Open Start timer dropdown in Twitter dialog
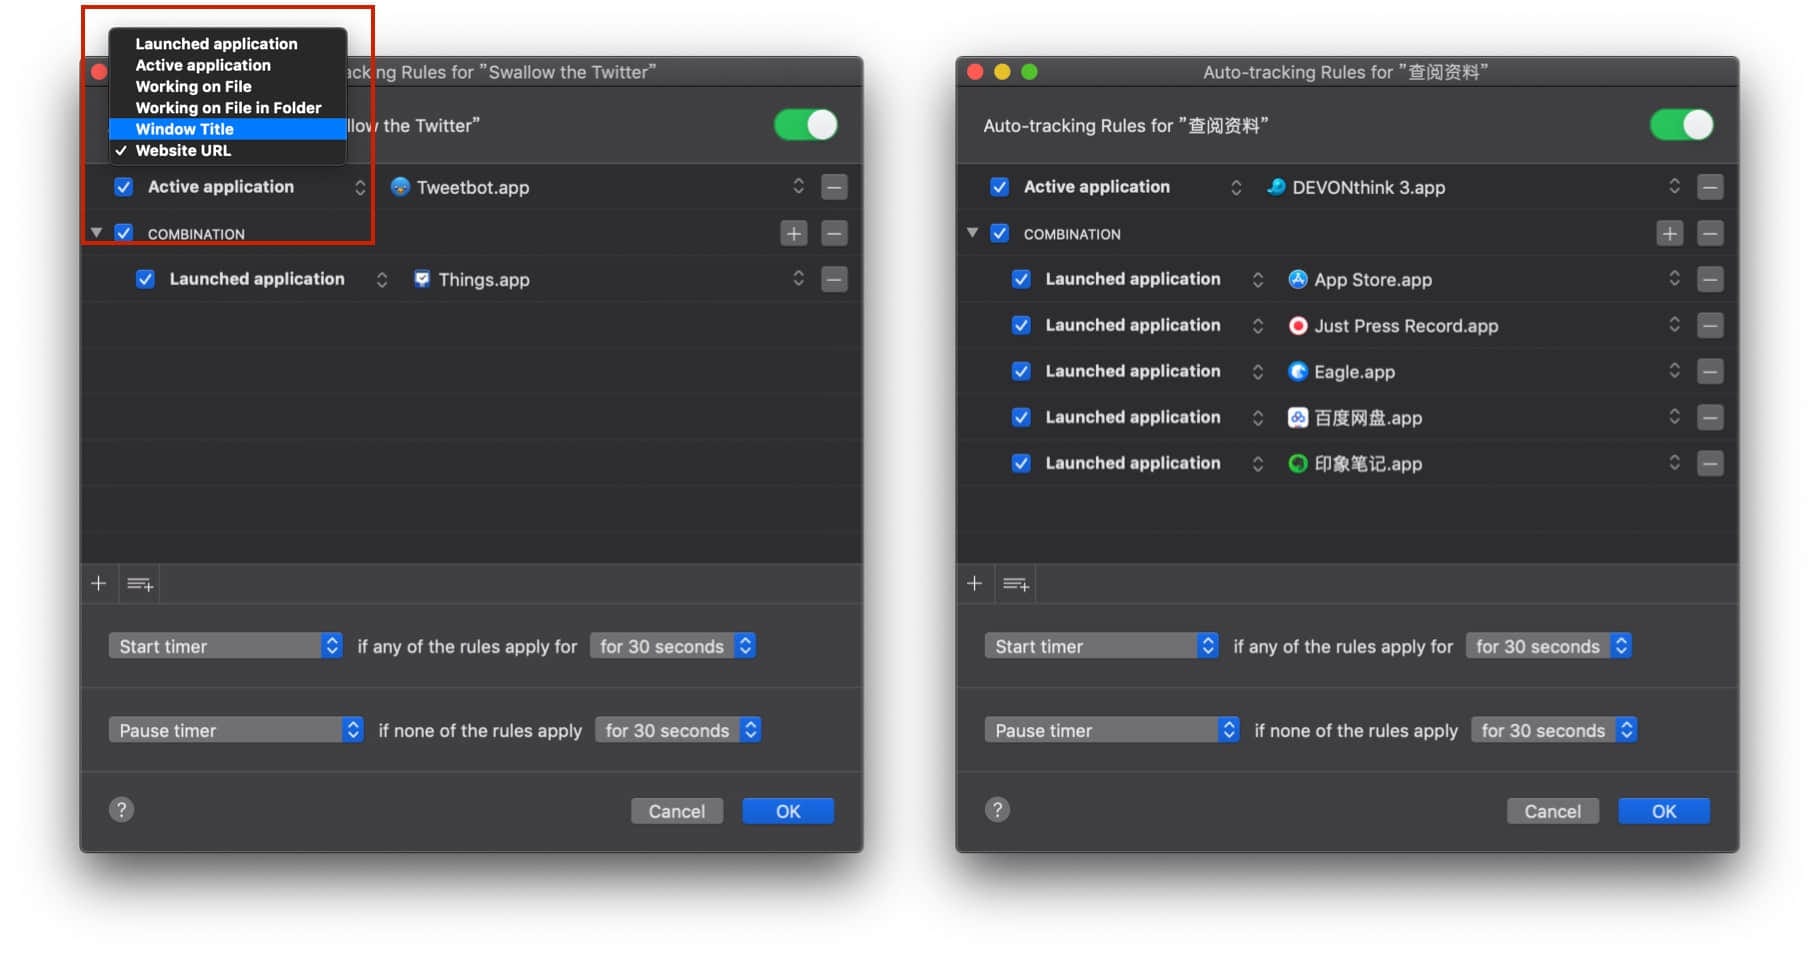This screenshot has width=1820, height=958. pyautogui.click(x=225, y=646)
